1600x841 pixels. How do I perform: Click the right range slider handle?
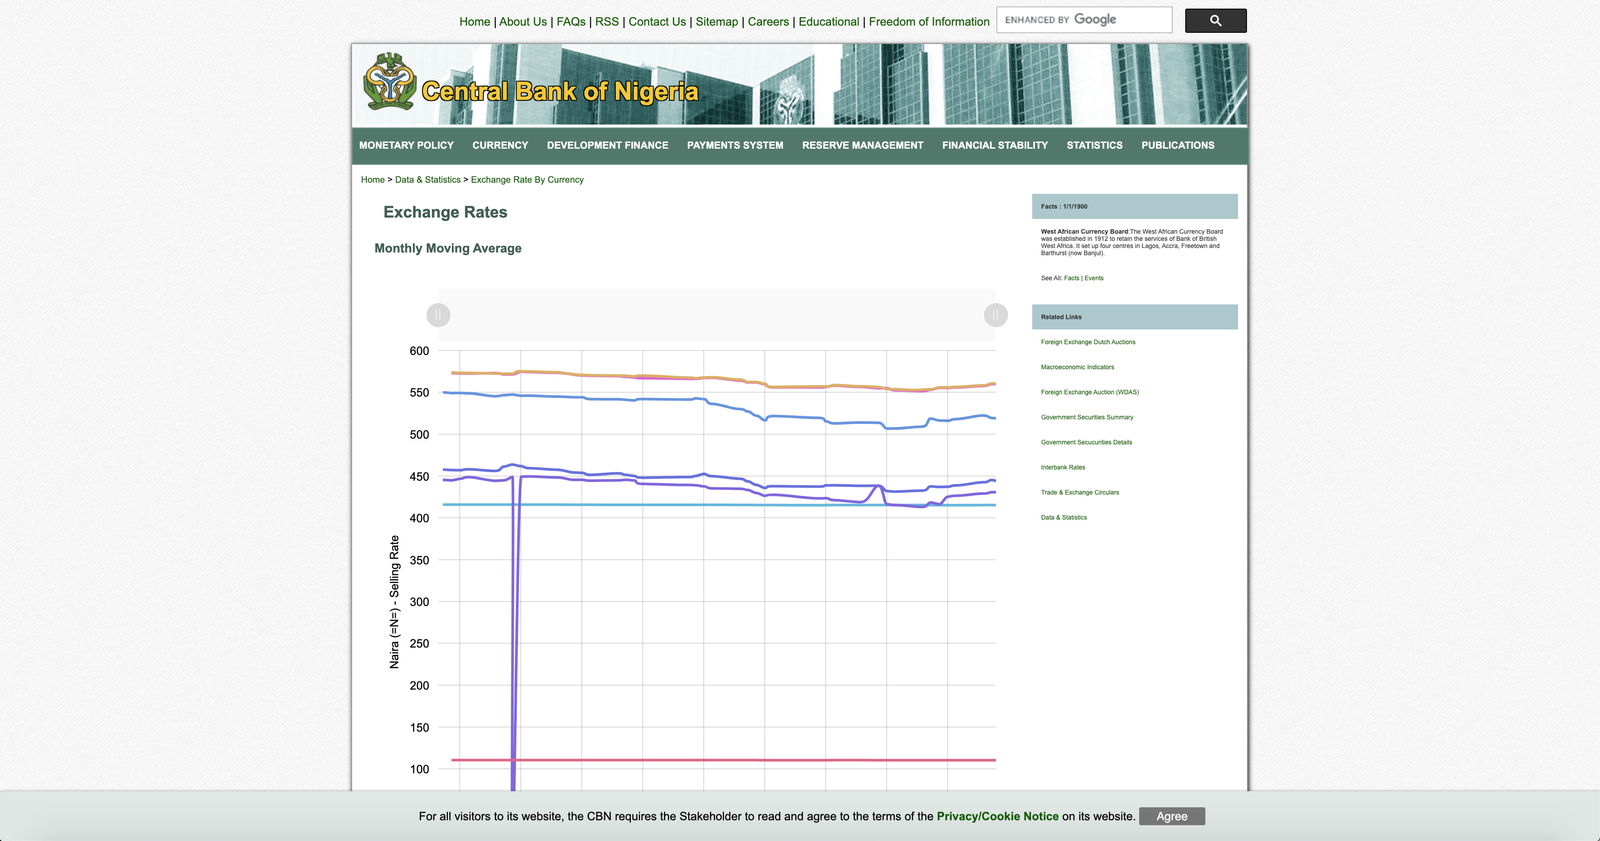coord(996,315)
